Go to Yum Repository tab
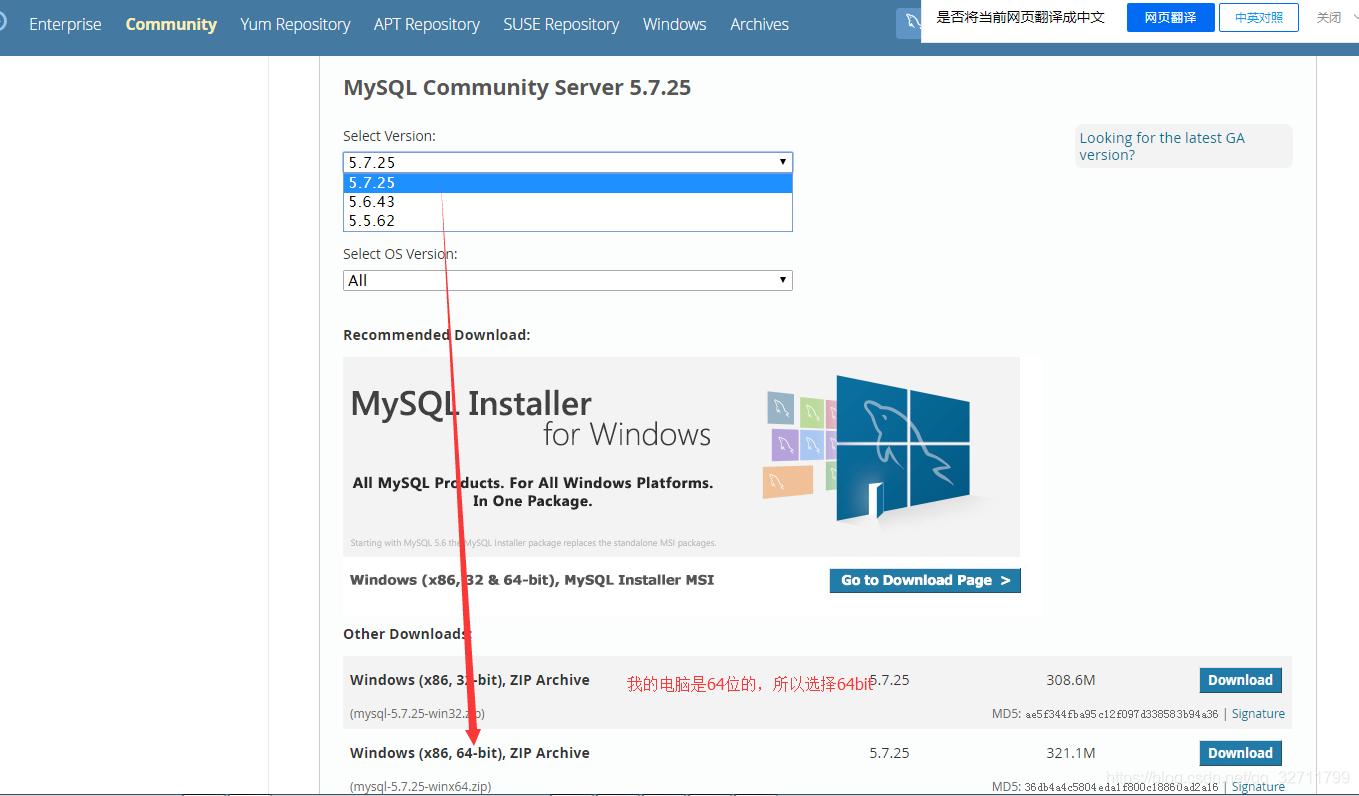The image size is (1359, 796). 295,24
